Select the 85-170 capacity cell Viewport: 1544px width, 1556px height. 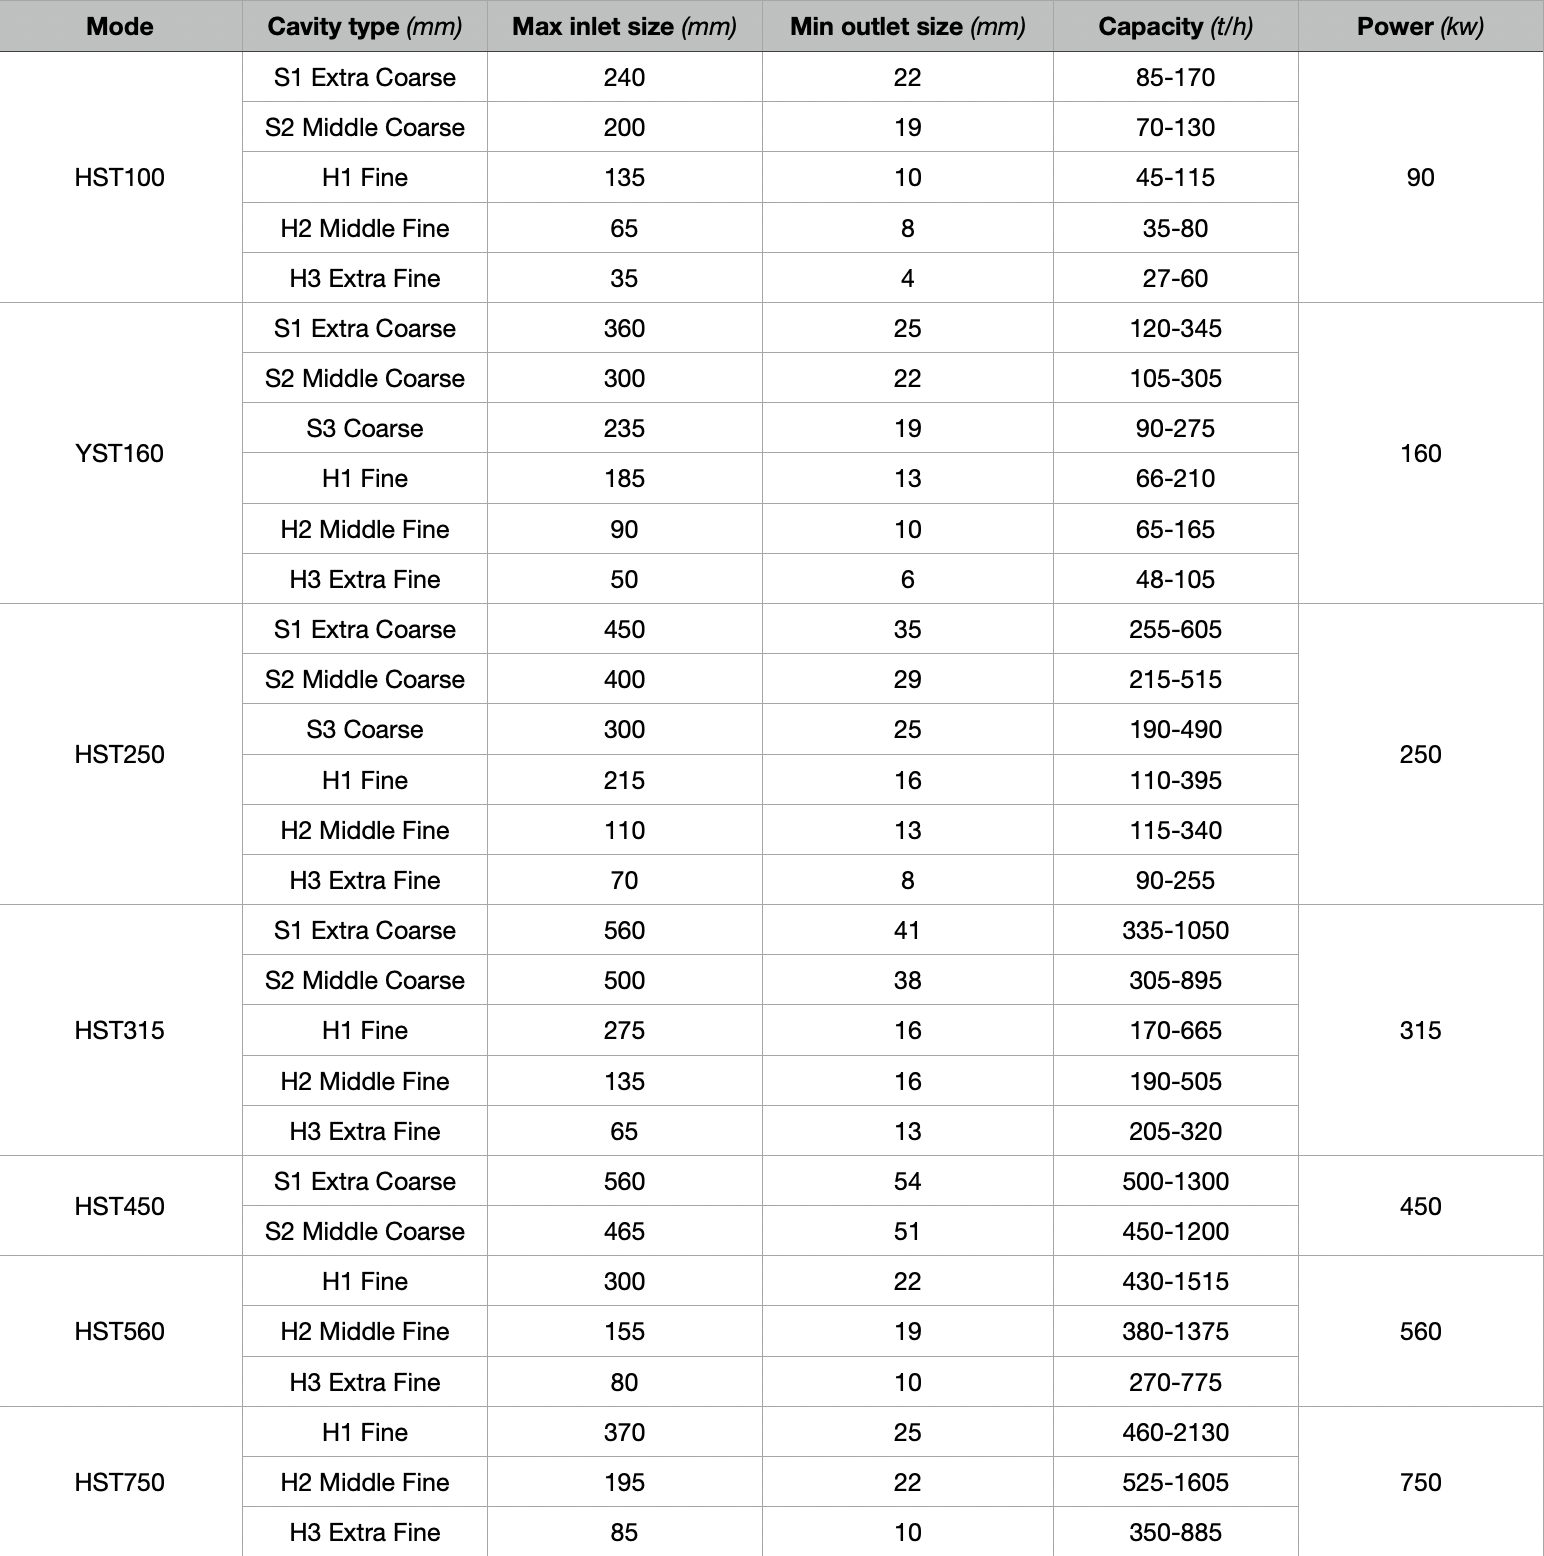click(x=1175, y=77)
